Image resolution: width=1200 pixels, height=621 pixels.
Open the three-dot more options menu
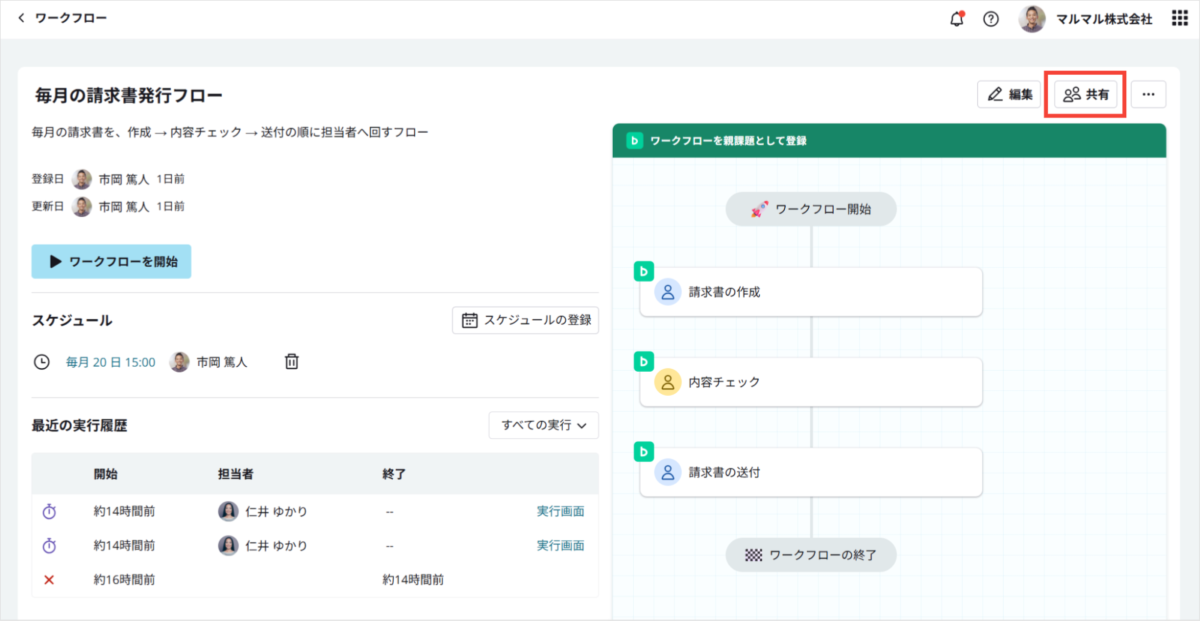point(1148,94)
